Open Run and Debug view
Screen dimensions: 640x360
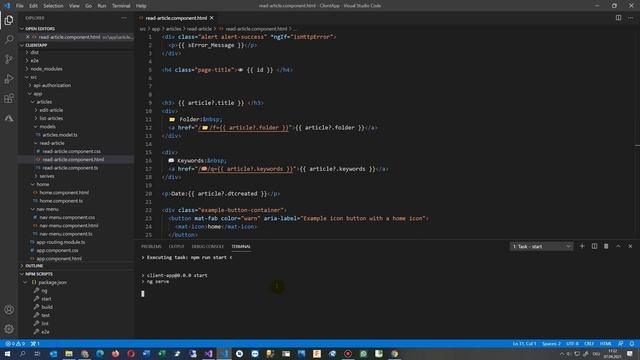point(9,79)
